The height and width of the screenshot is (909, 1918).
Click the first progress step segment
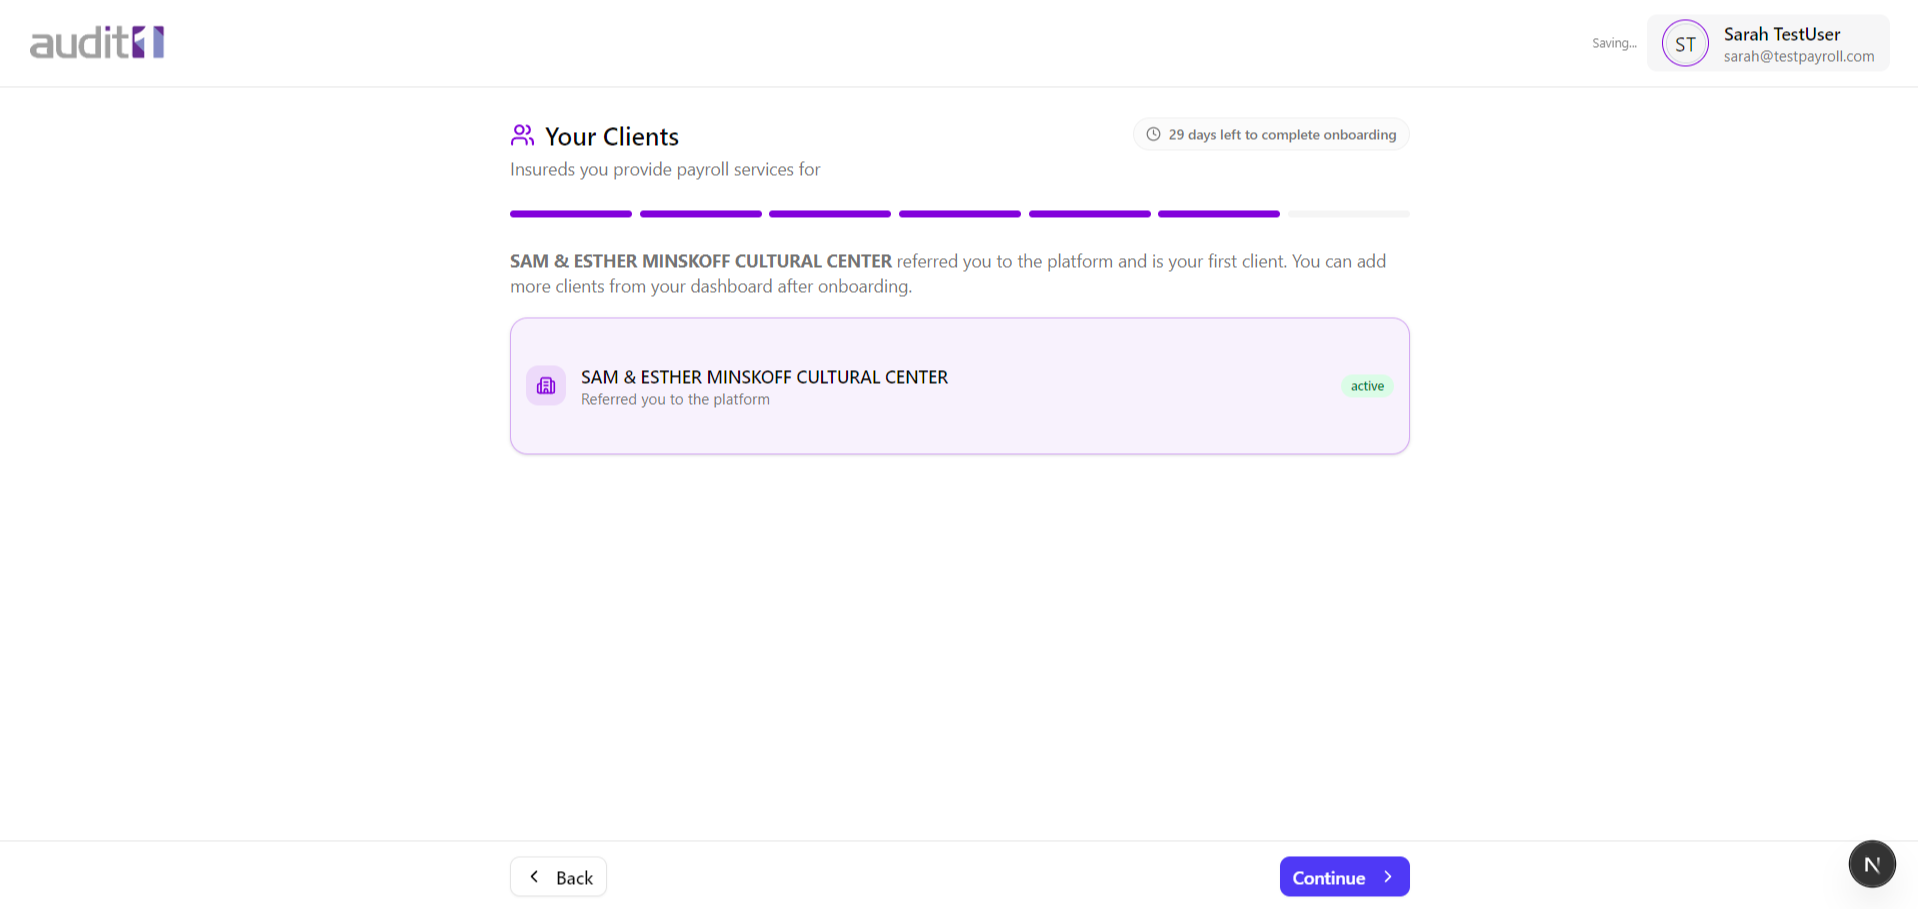click(x=571, y=214)
